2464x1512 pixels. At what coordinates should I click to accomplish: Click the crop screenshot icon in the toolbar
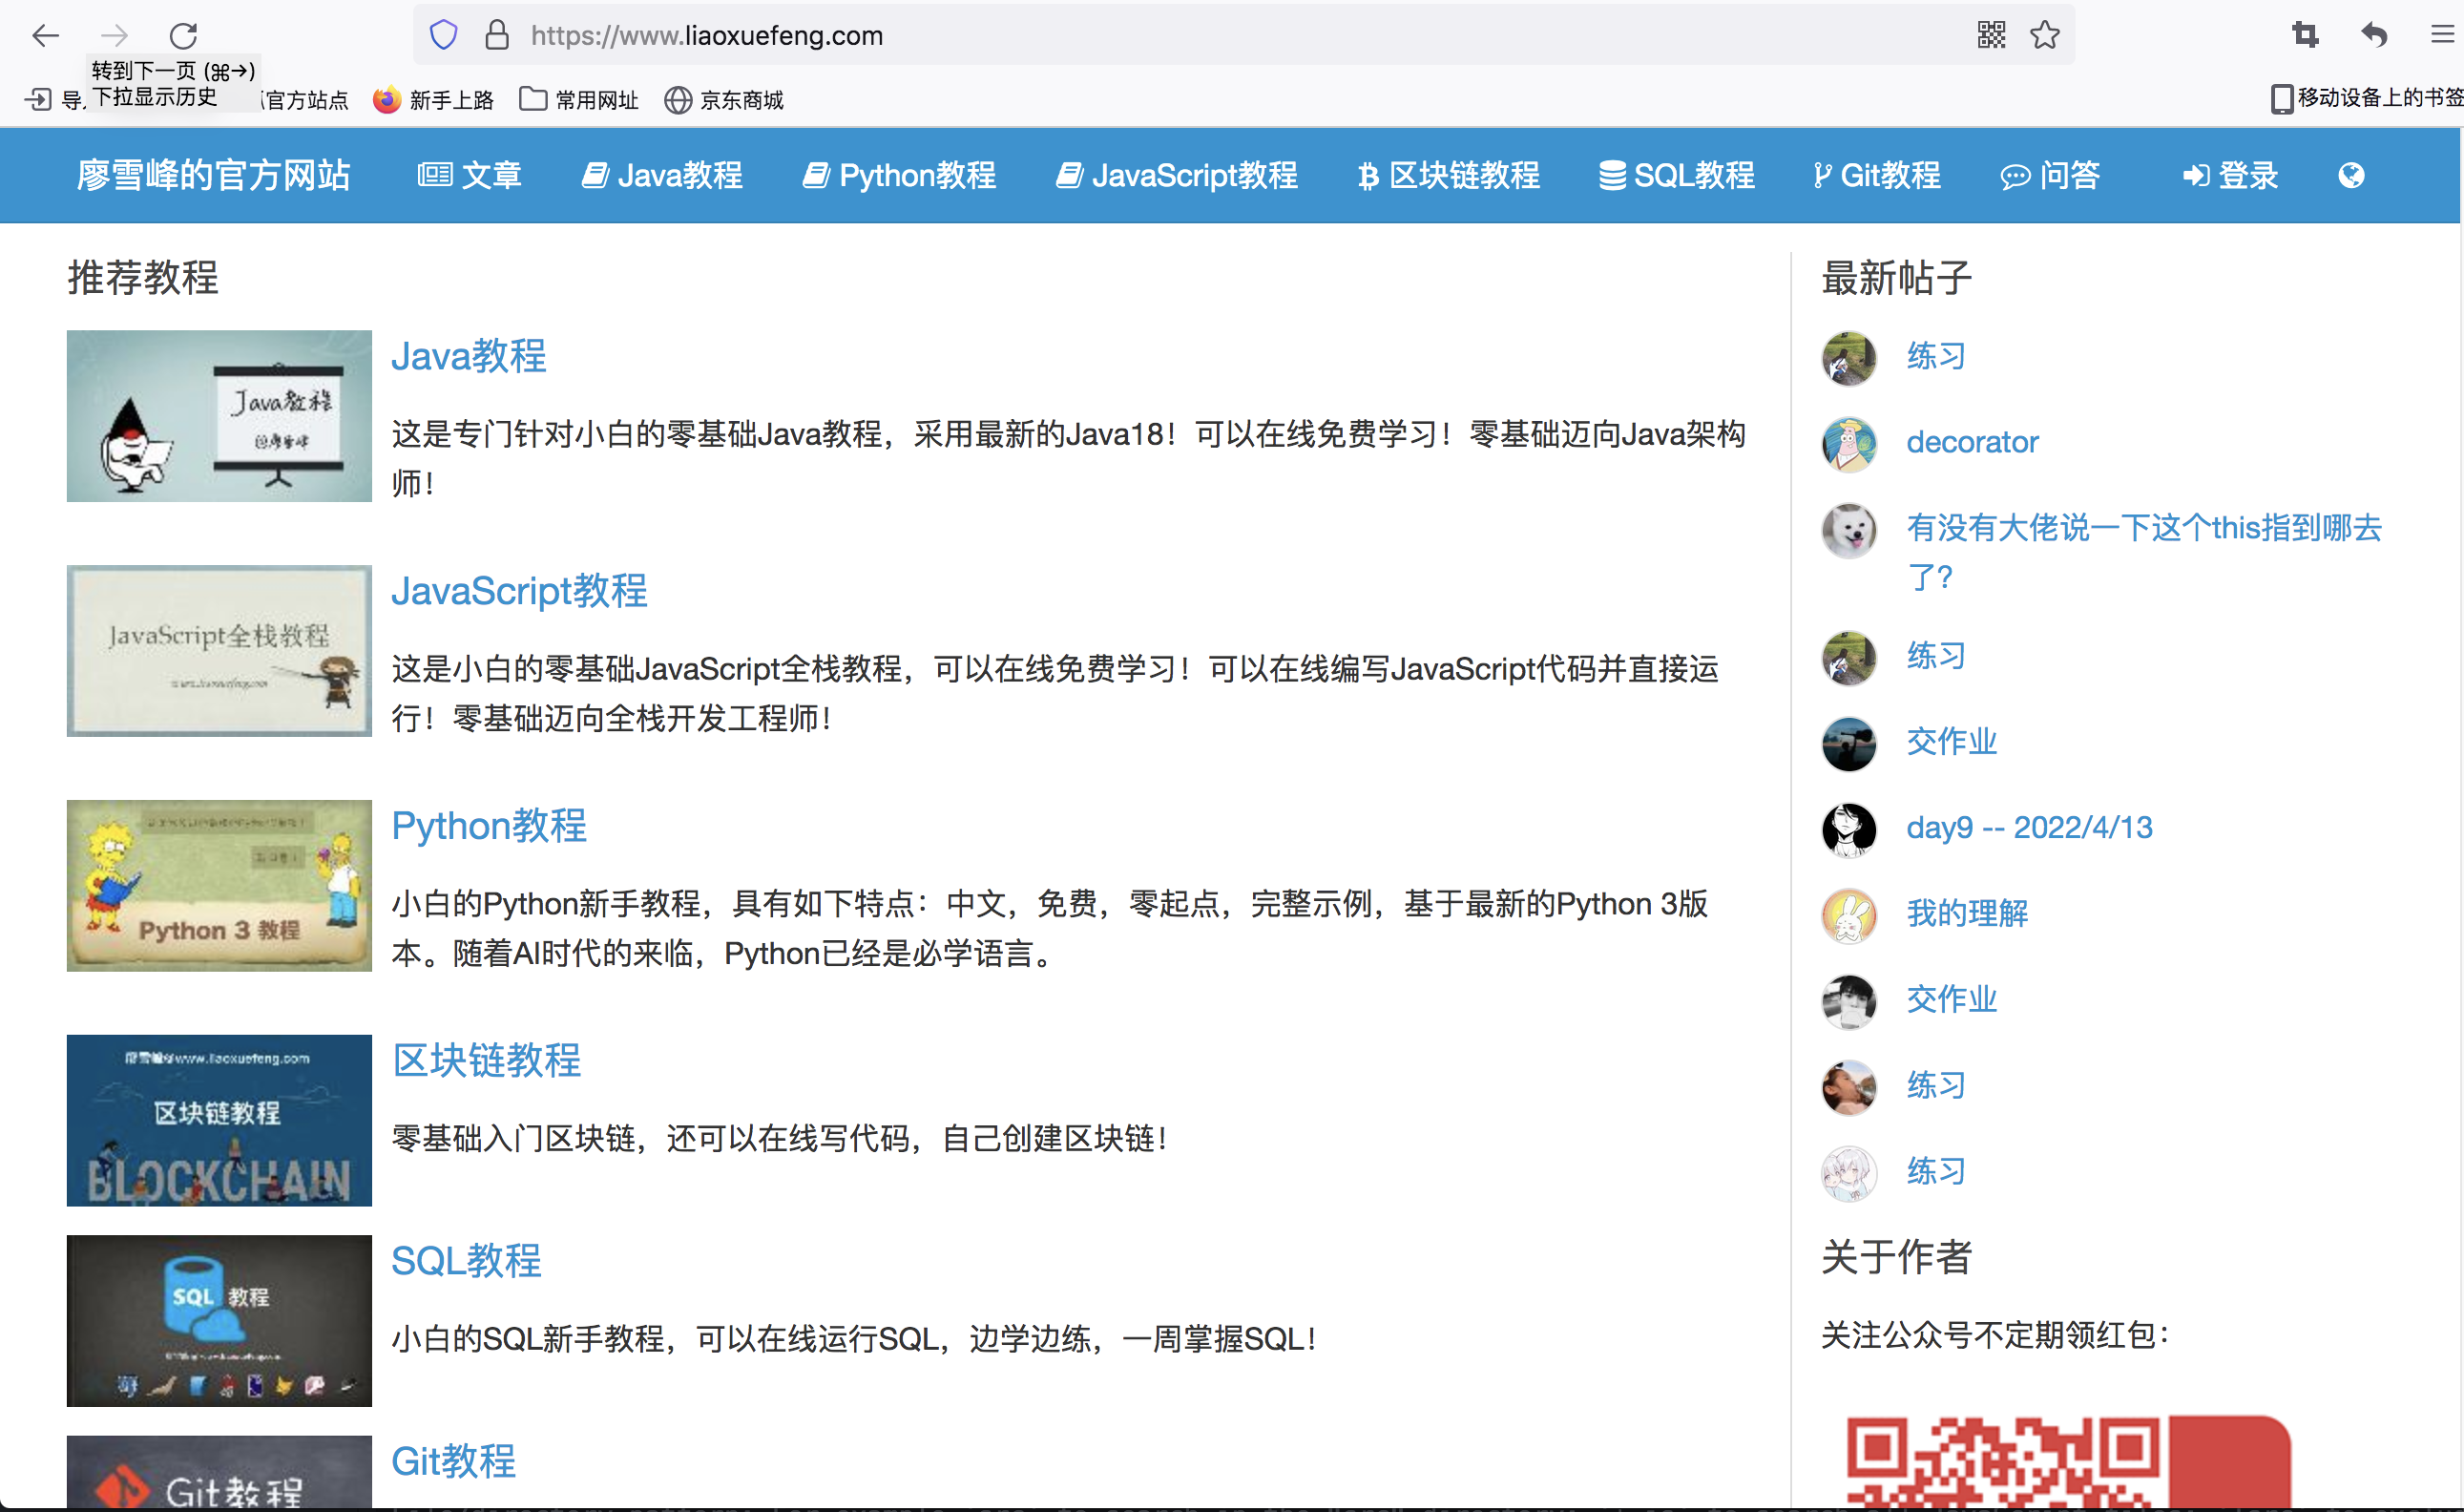pos(2305,36)
